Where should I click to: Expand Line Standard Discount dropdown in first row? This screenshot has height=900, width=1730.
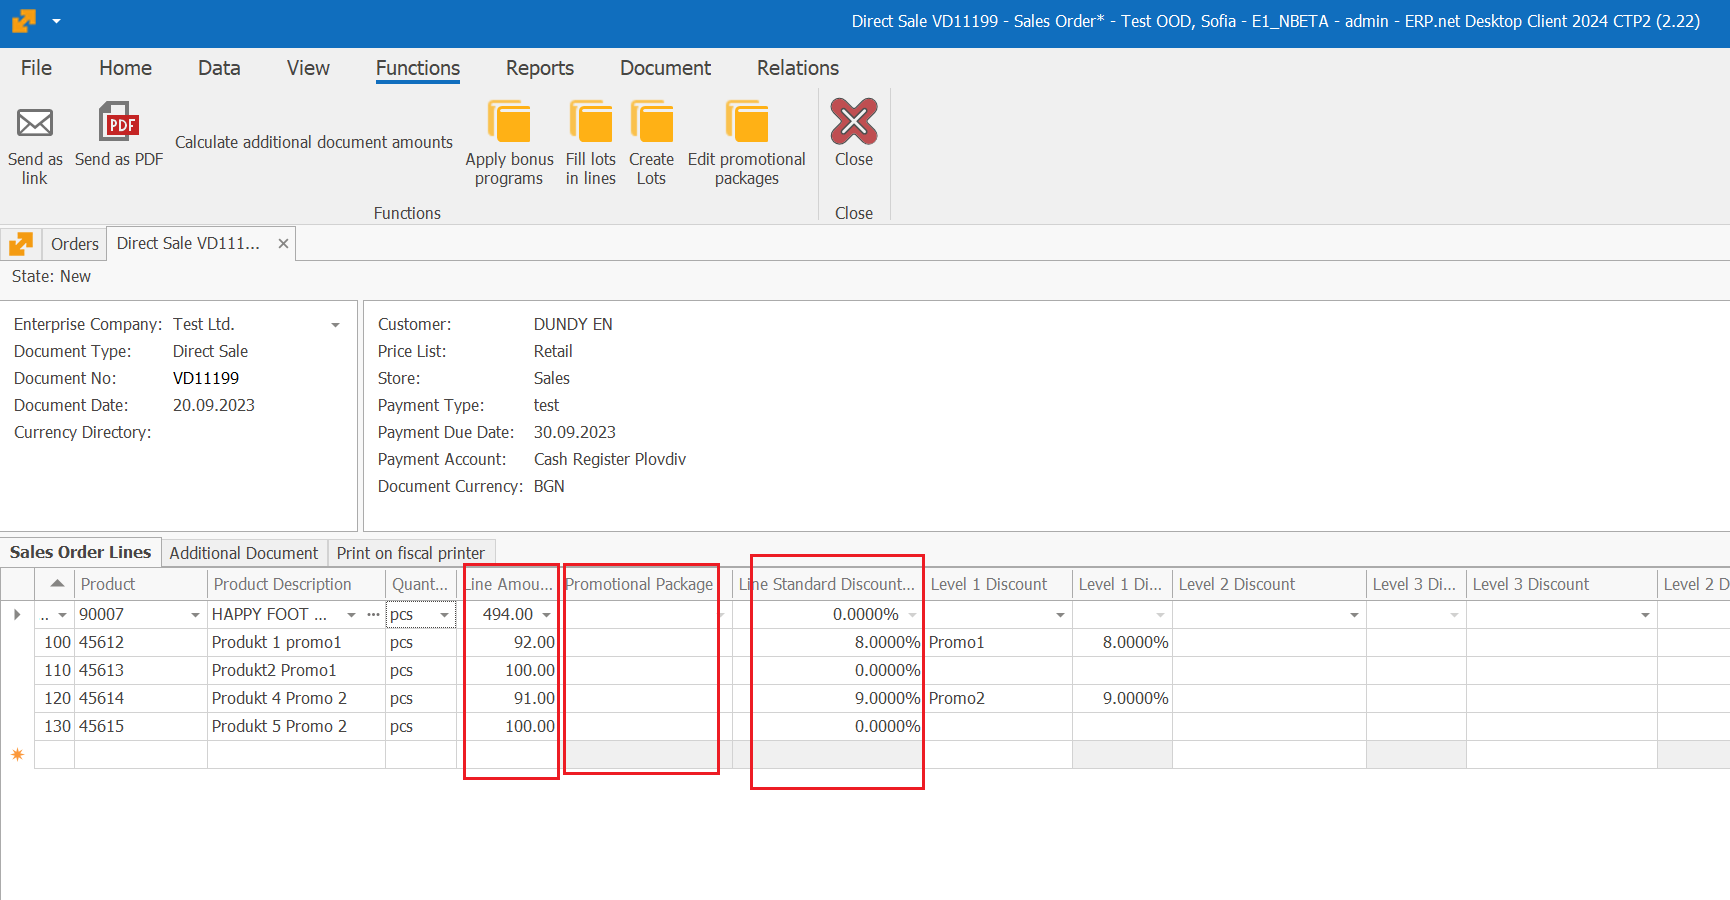[x=913, y=615]
